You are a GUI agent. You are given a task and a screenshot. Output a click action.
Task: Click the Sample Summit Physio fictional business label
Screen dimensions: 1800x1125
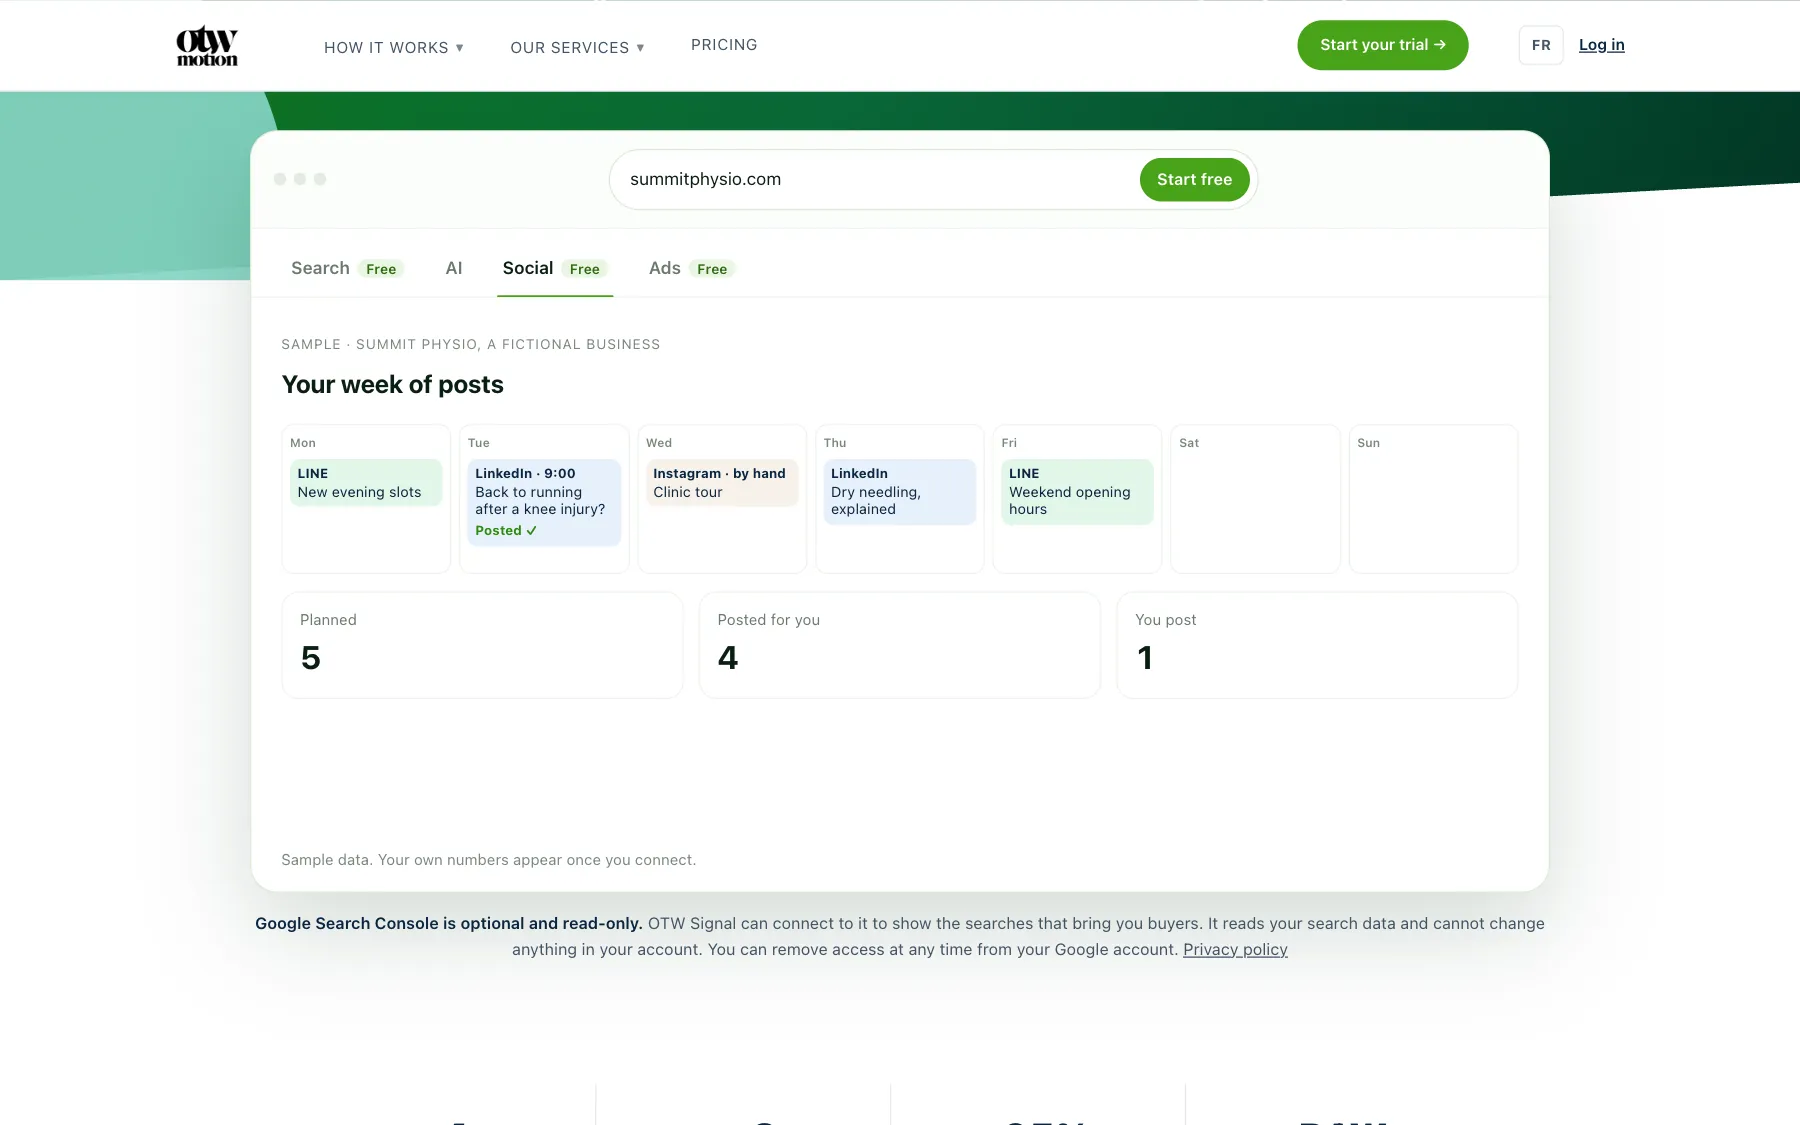pos(470,344)
